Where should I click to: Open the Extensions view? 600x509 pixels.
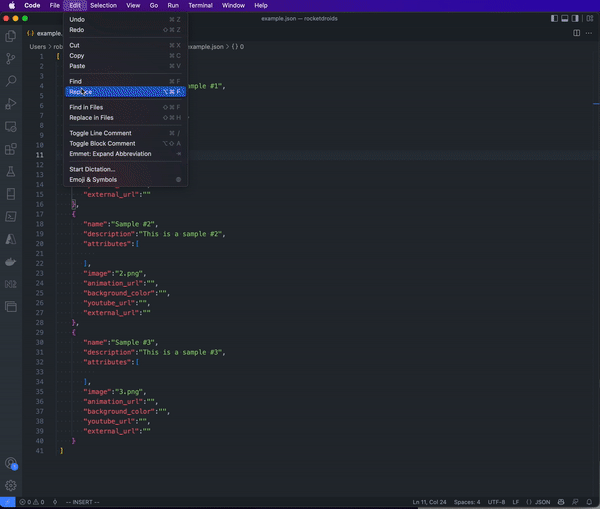(x=11, y=149)
